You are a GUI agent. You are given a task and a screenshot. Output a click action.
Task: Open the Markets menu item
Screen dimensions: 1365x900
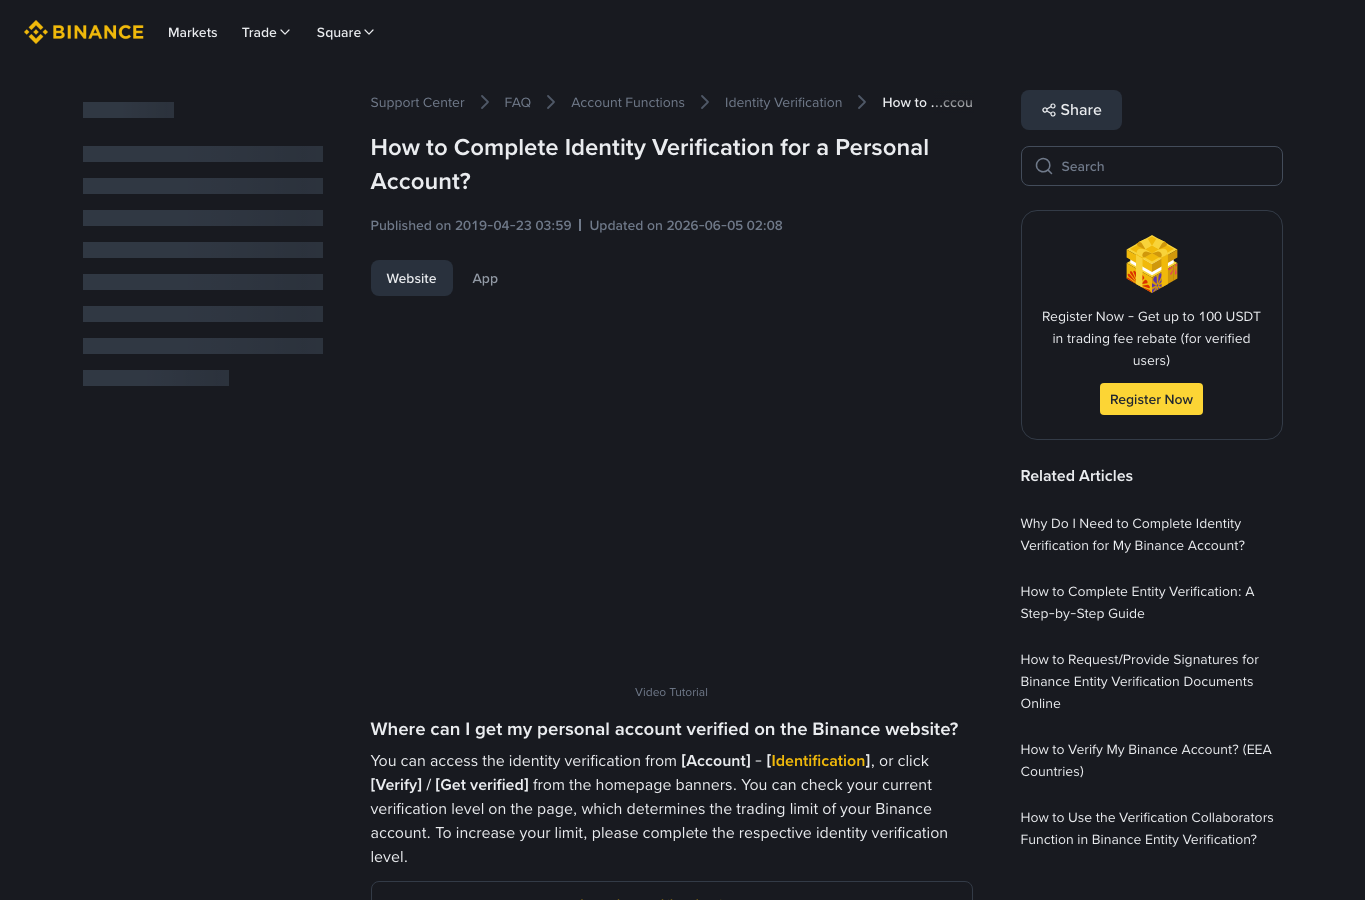point(193,32)
